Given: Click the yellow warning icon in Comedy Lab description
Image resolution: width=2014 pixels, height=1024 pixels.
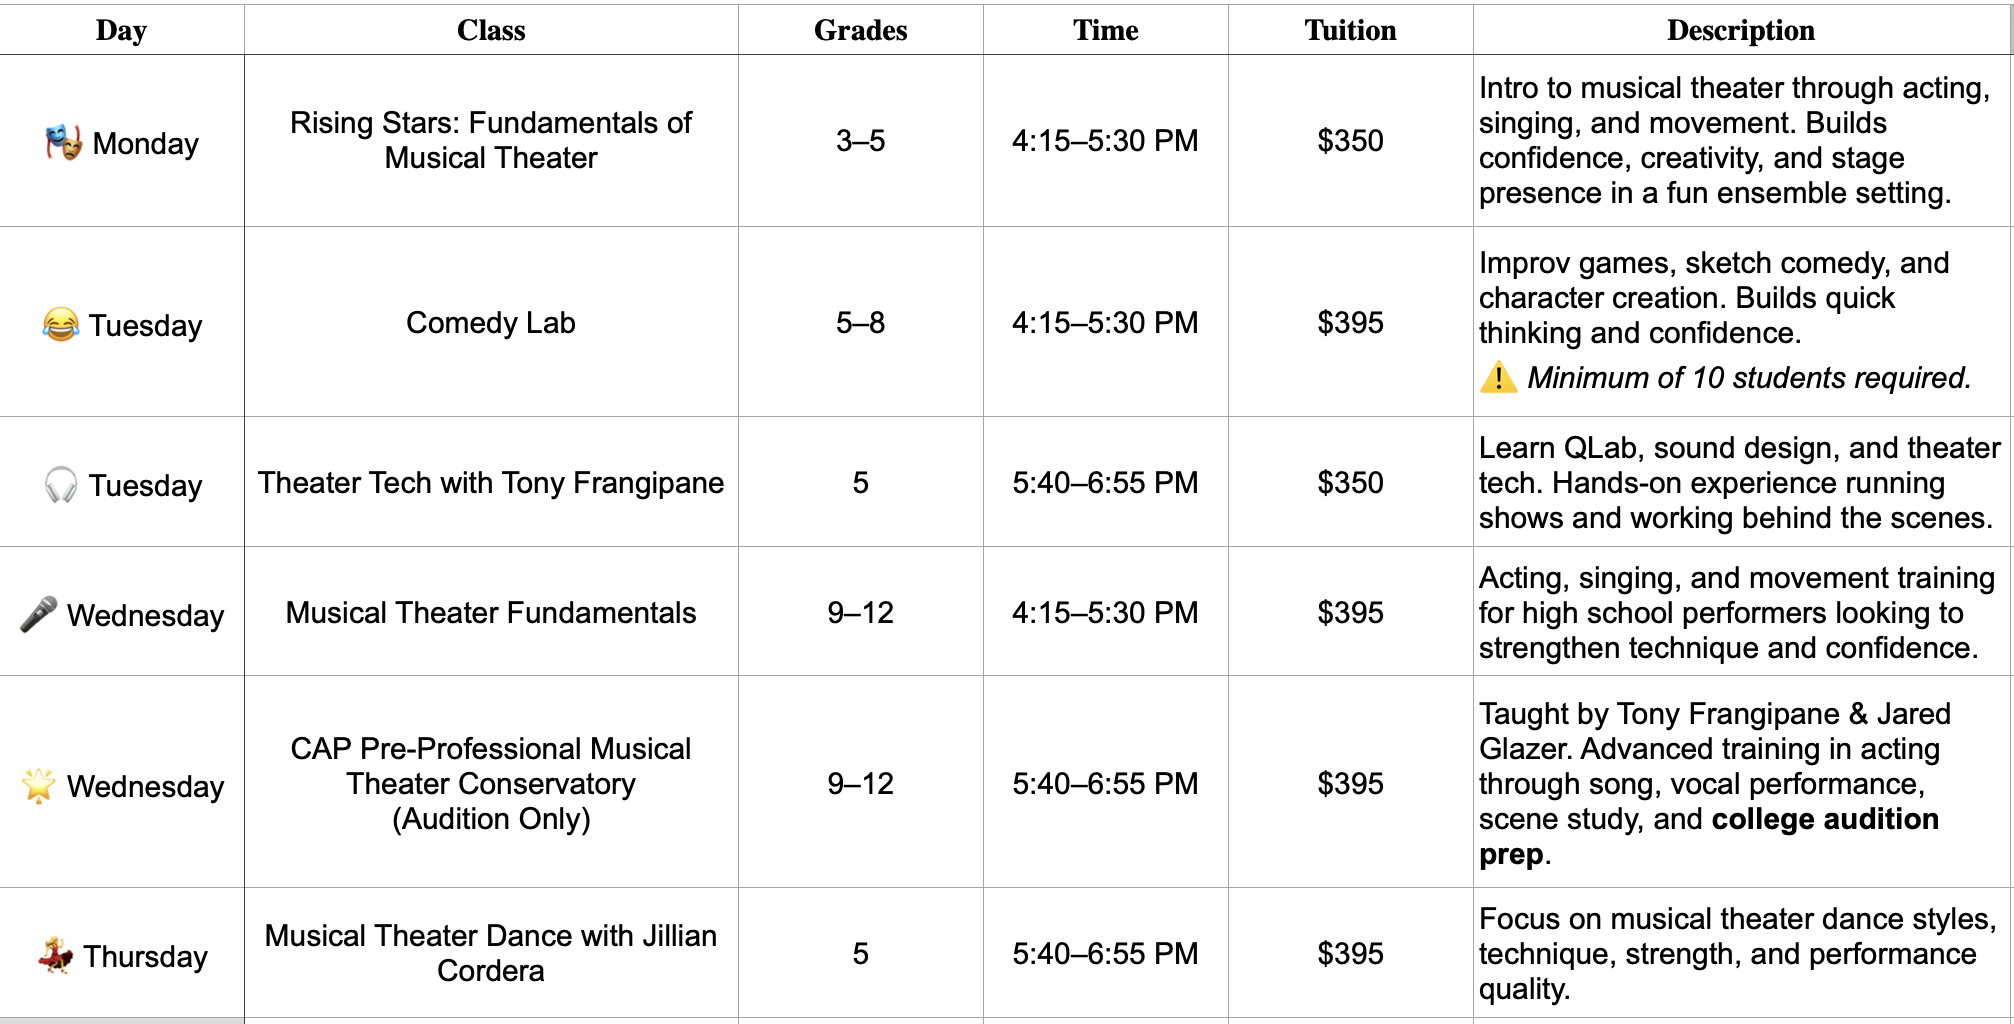Looking at the screenshot, I should 1498,378.
